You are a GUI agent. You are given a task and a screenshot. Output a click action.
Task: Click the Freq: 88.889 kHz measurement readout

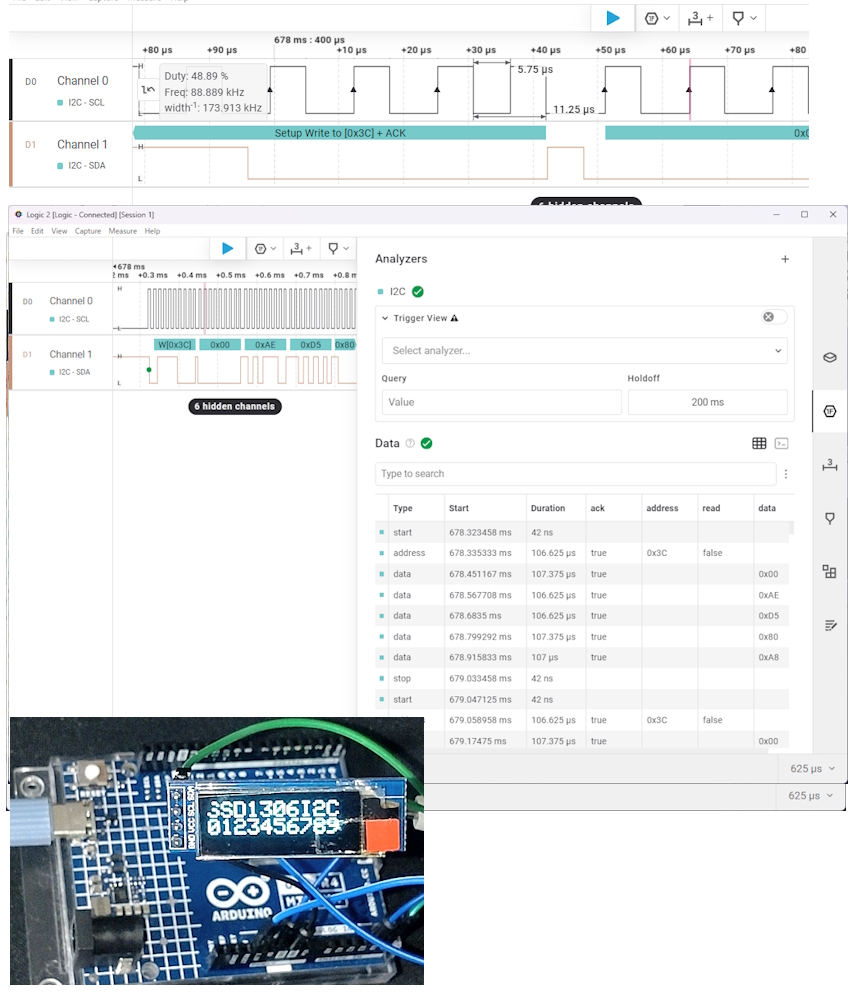coord(204,92)
